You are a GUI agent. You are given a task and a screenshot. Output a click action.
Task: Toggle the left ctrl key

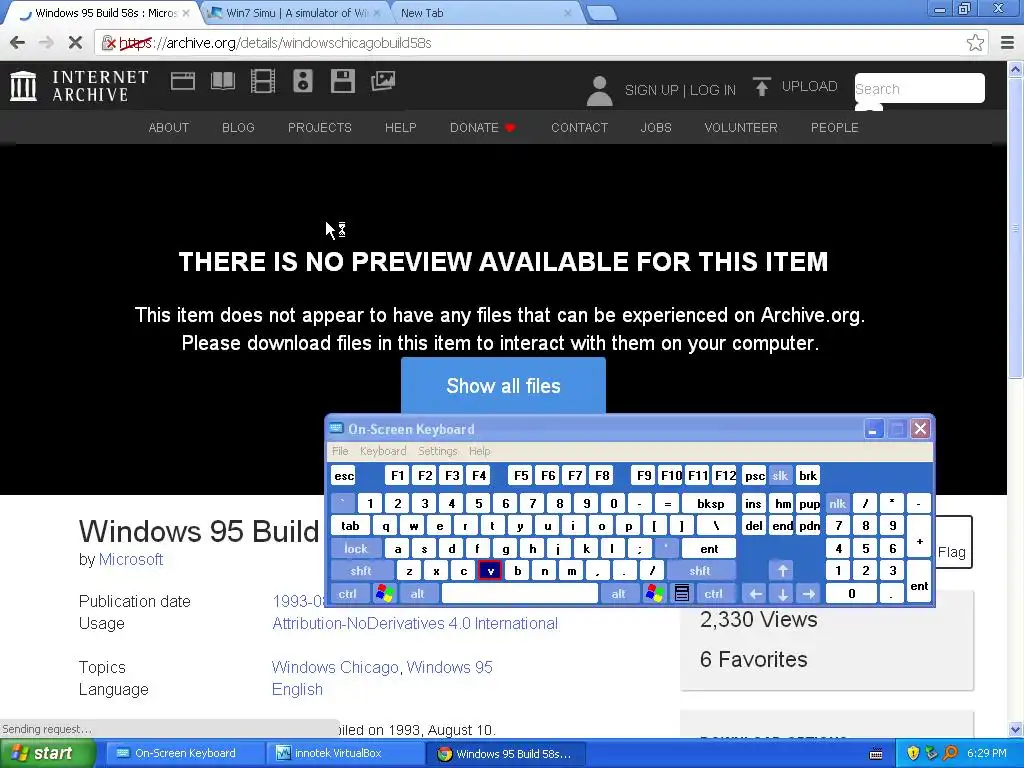347,594
